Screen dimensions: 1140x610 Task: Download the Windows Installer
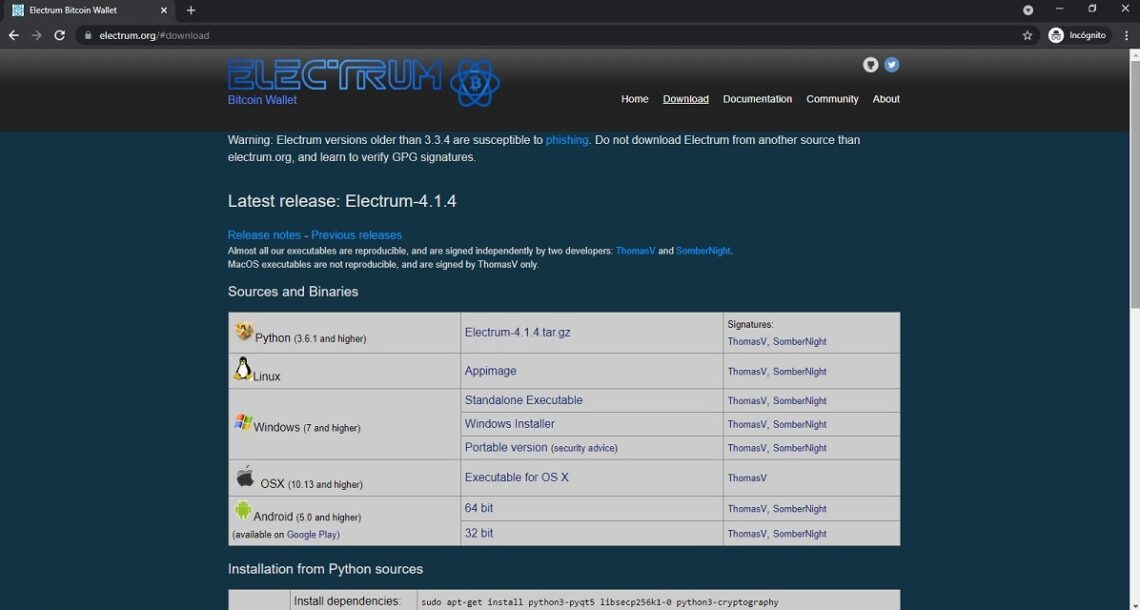509,423
